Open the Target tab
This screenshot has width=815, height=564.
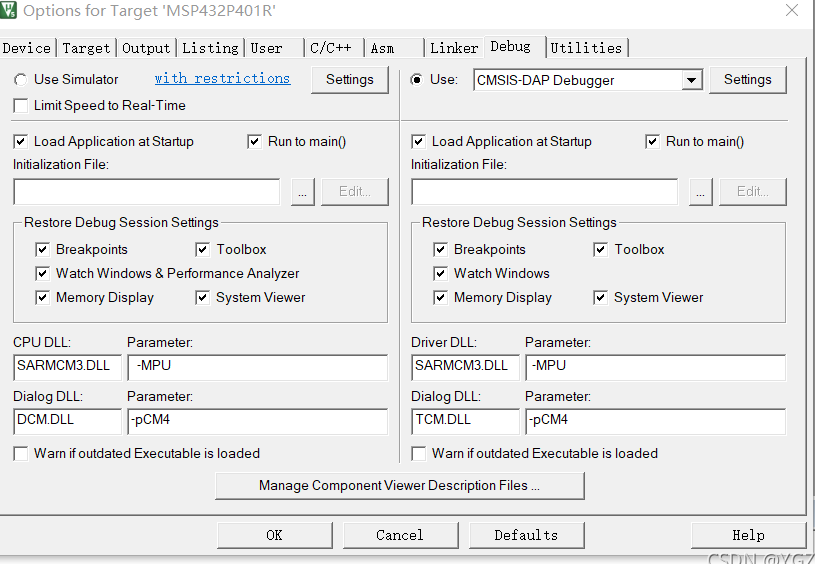(86, 48)
